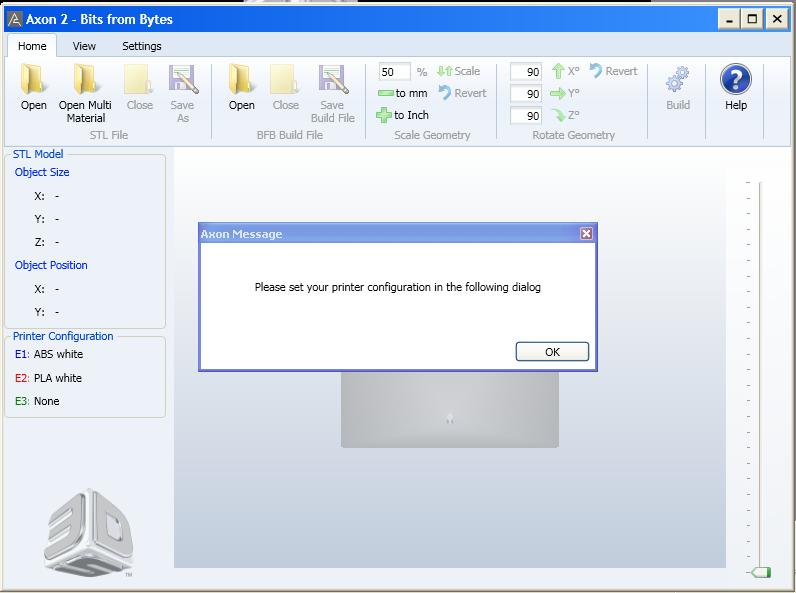Click the green vertical slider handle
796x593 pixels.
pos(761,572)
